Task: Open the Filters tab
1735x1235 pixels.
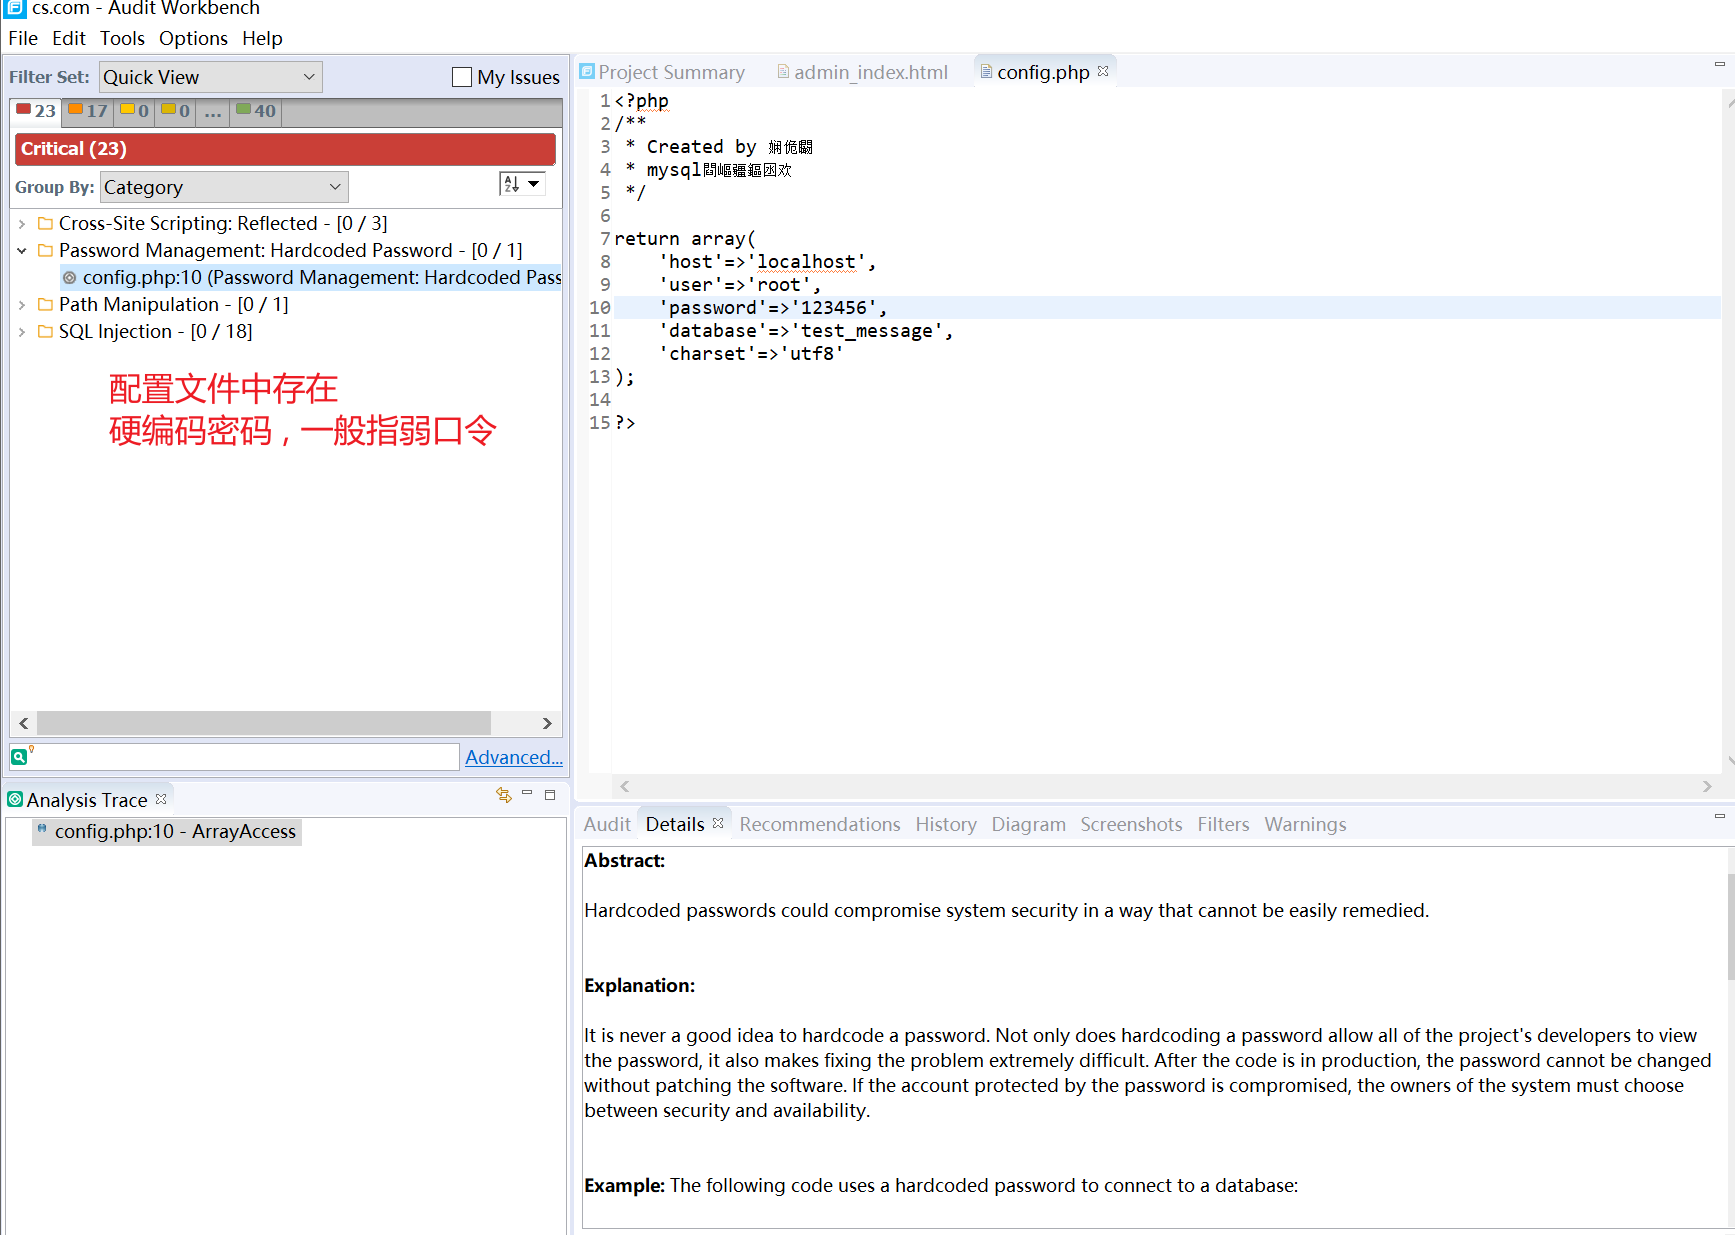Action: coord(1223,824)
